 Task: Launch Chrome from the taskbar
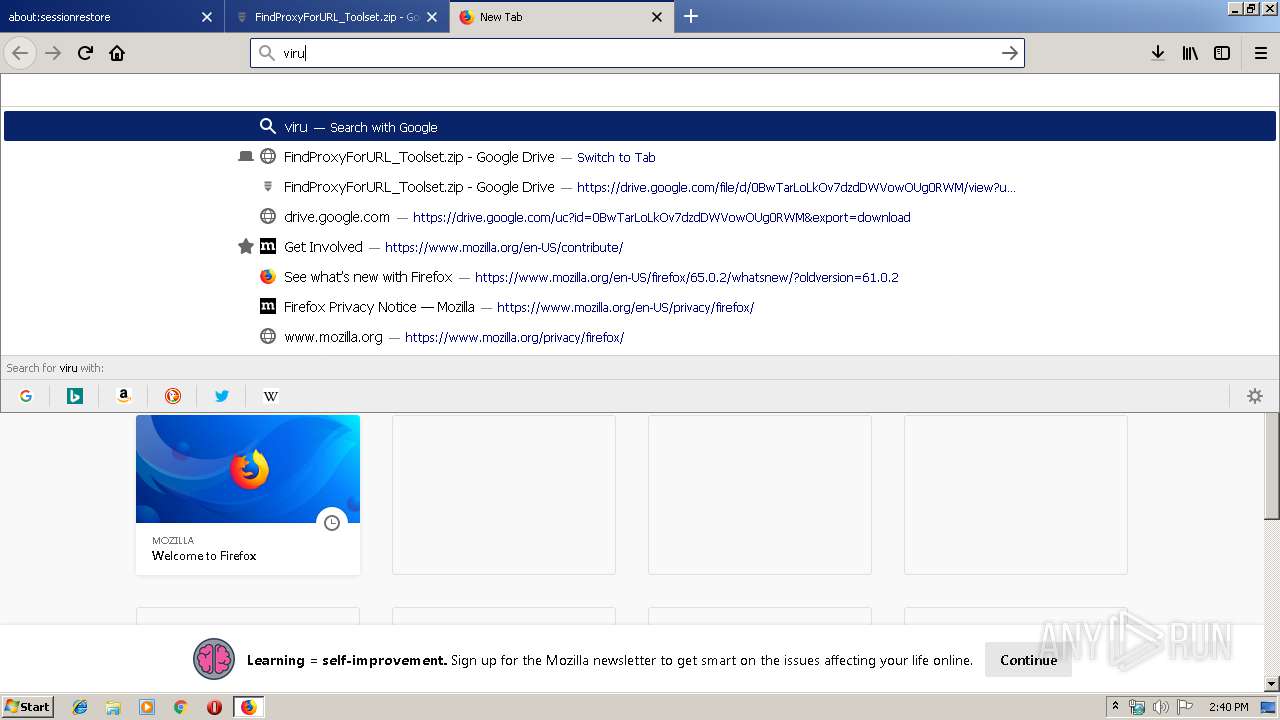[x=181, y=707]
